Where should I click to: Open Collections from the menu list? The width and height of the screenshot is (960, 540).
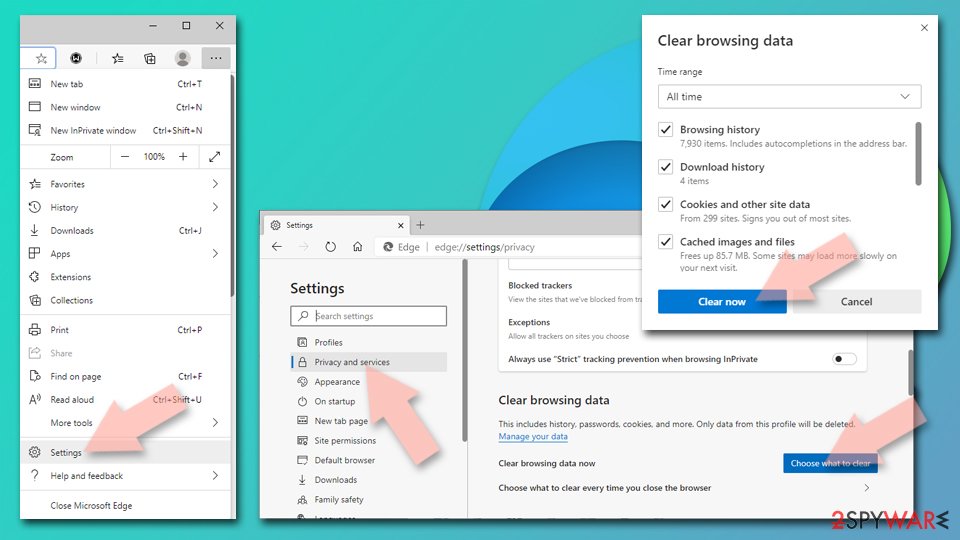126,300
